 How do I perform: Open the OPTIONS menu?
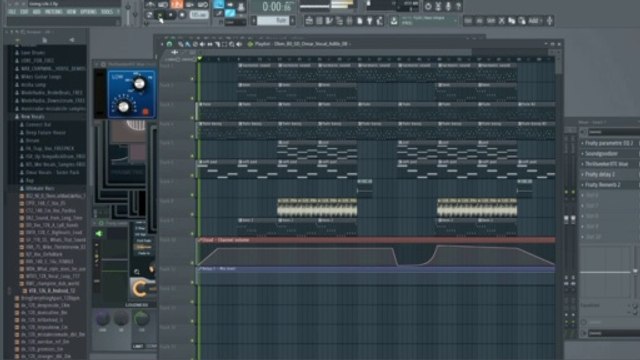tap(88, 12)
